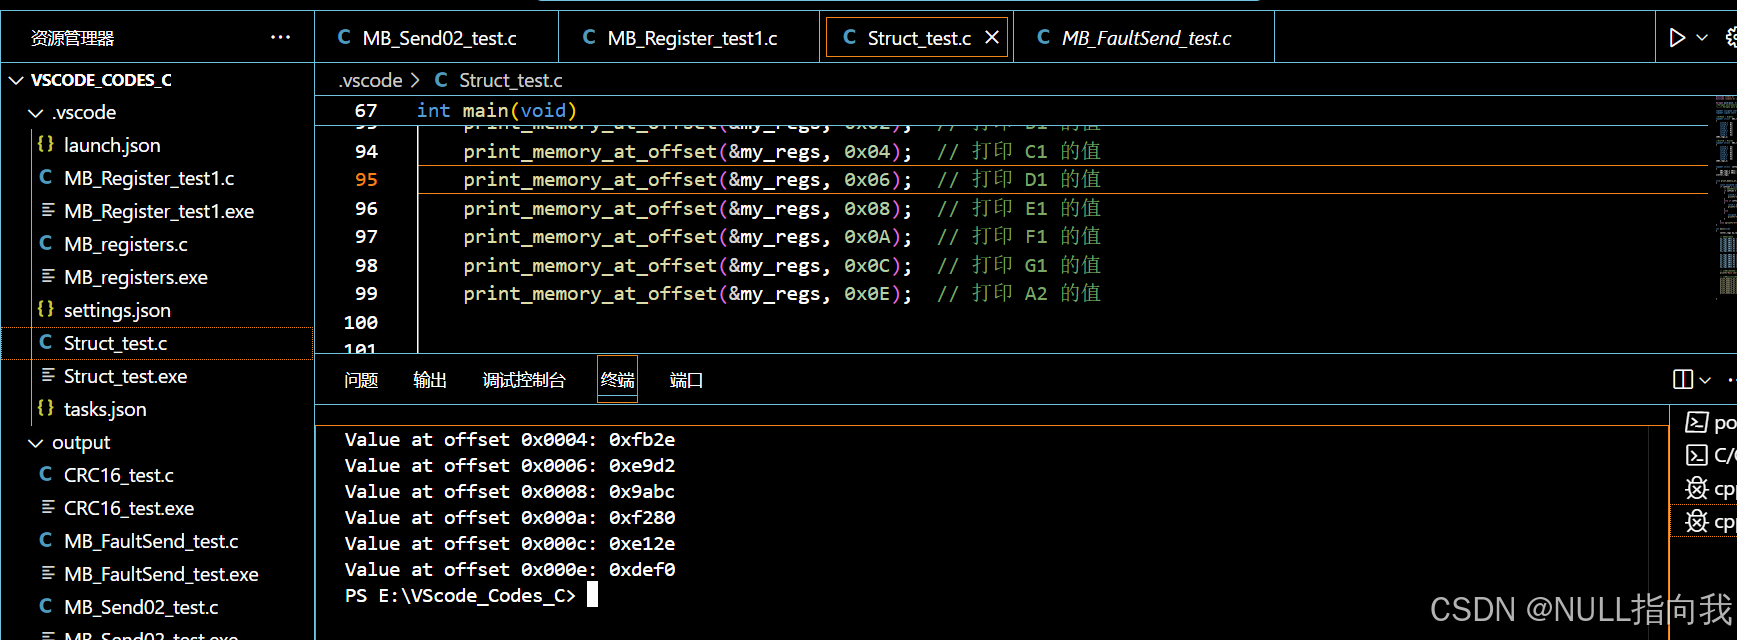The width and height of the screenshot is (1737, 640).
Task: Select MB_Register_test1.exe file
Action: pyautogui.click(x=158, y=212)
